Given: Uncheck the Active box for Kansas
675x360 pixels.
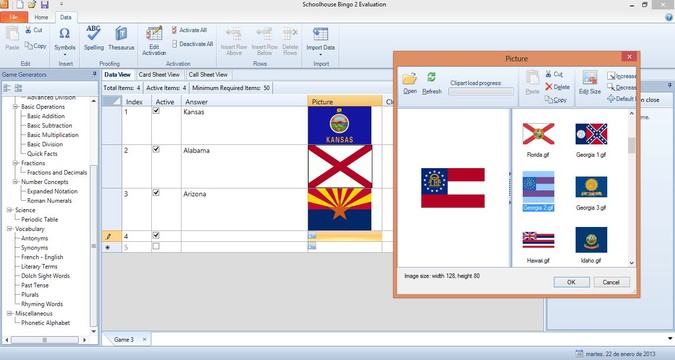Looking at the screenshot, I should tap(156, 111).
